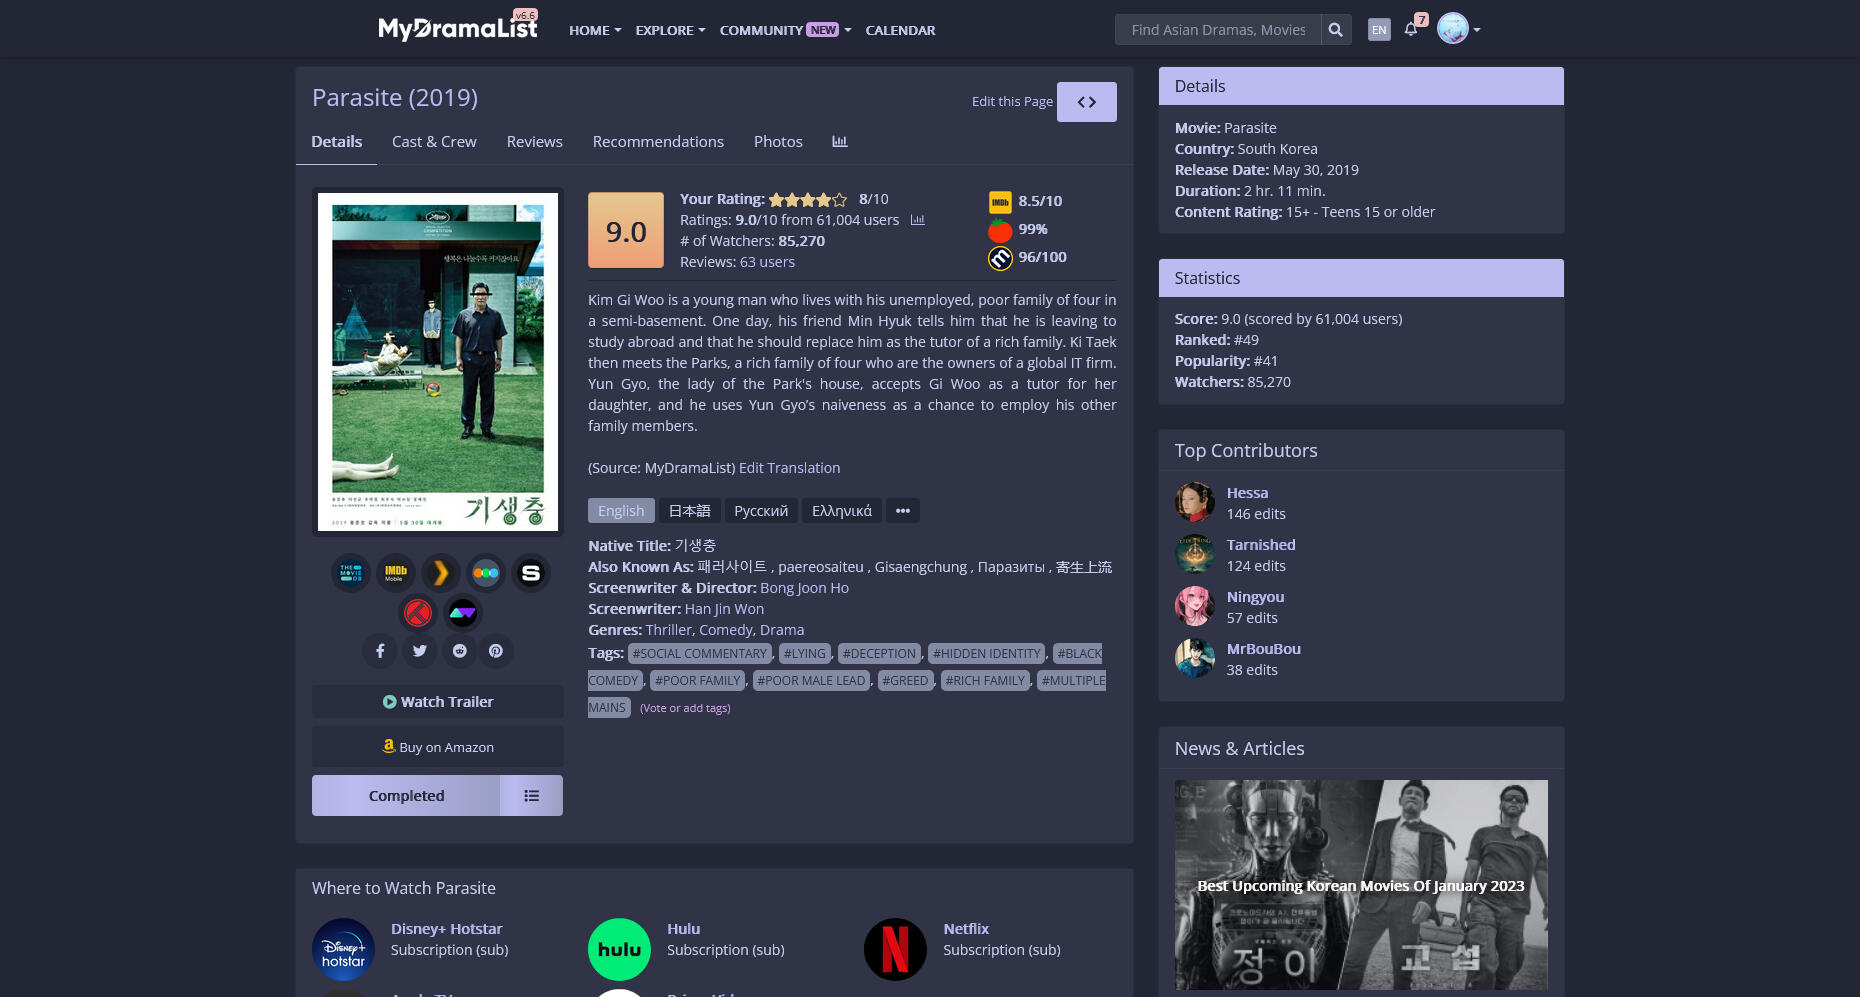Share the page on Facebook
Screen dimensions: 1860x997
tap(380, 651)
